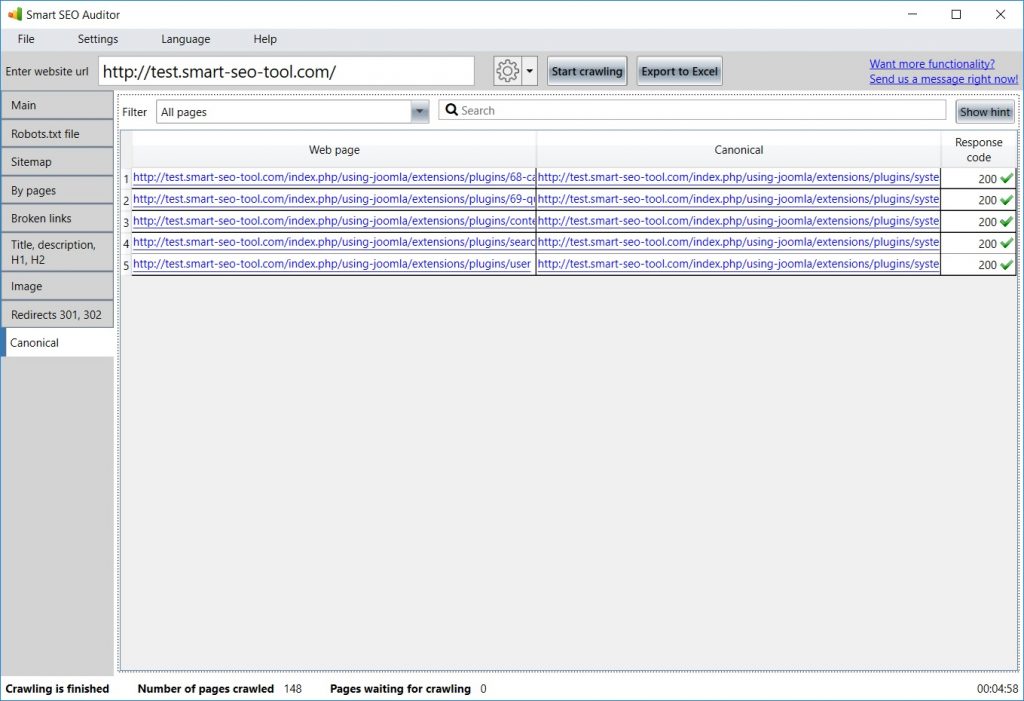The height and width of the screenshot is (701, 1024).
Task: Click the elapsed time 00:04:58
Action: 997,689
